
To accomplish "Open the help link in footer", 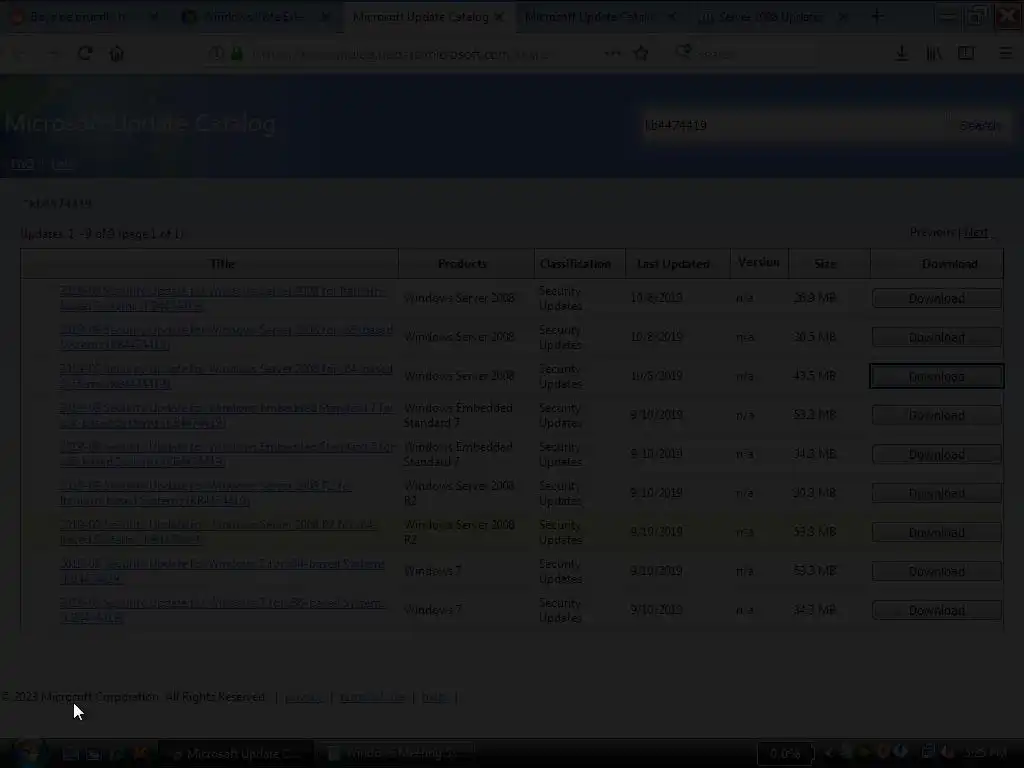I will pyautogui.click(x=434, y=697).
